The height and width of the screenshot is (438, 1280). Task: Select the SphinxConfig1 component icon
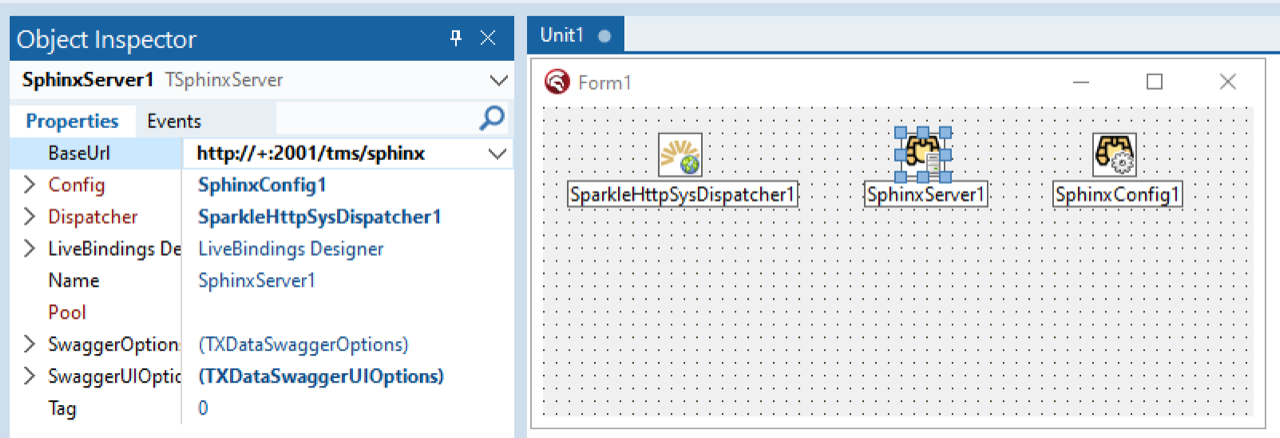(x=1114, y=155)
